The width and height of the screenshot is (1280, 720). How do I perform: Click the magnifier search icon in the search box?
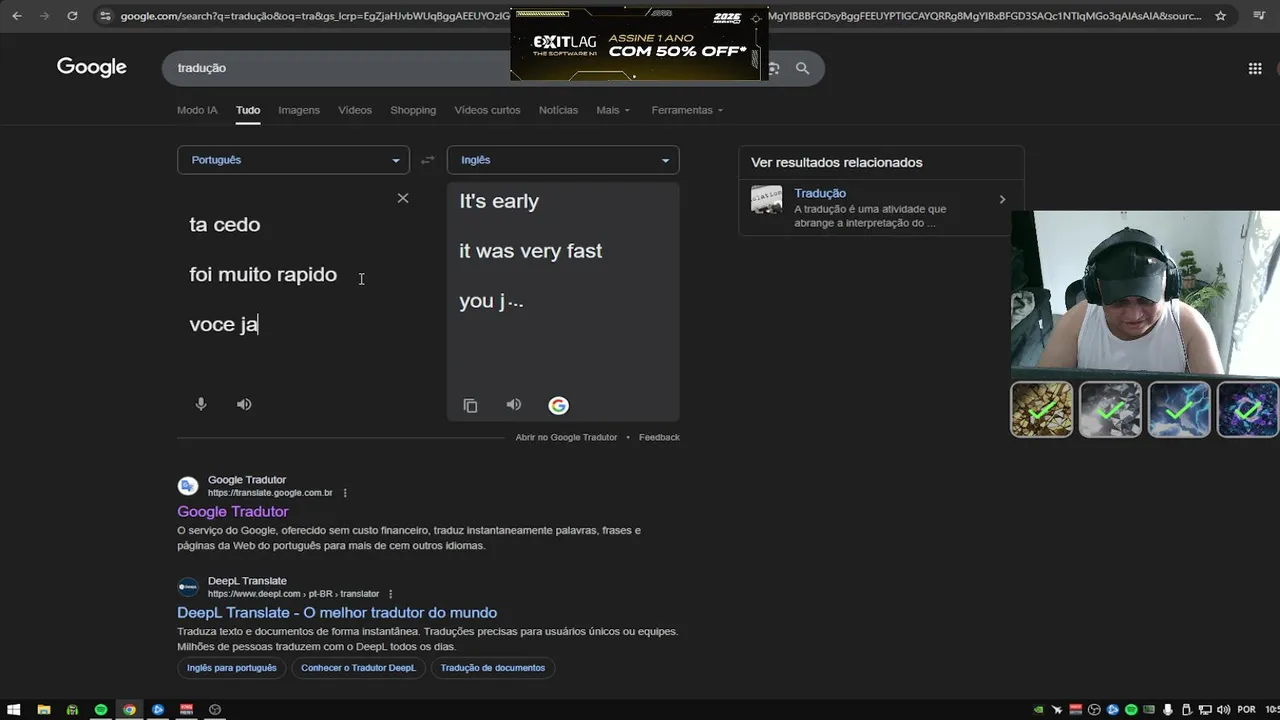click(x=802, y=68)
